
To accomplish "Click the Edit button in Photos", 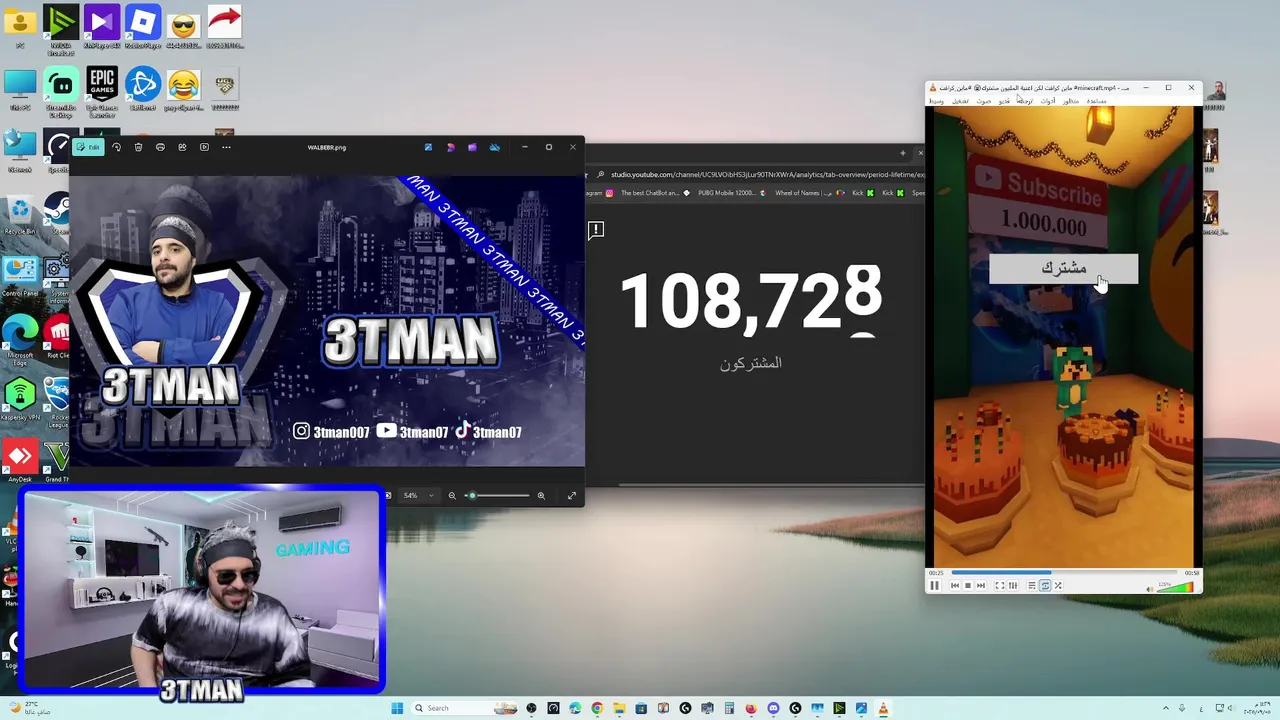I will tap(88, 147).
